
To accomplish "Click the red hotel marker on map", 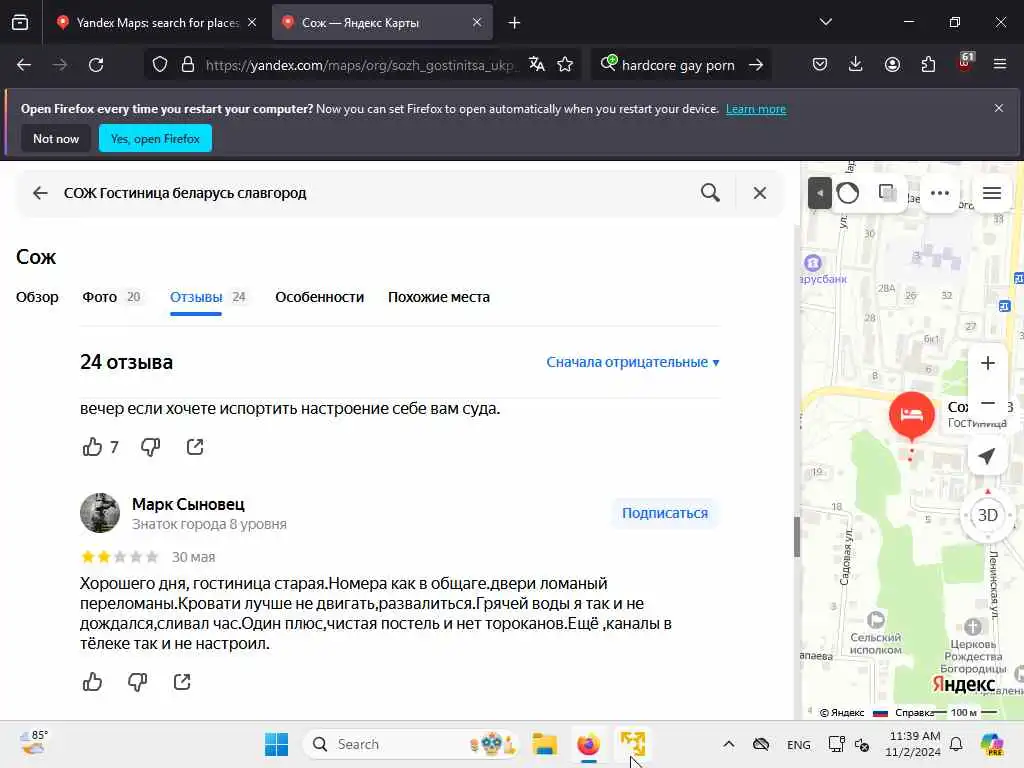I will point(912,415).
